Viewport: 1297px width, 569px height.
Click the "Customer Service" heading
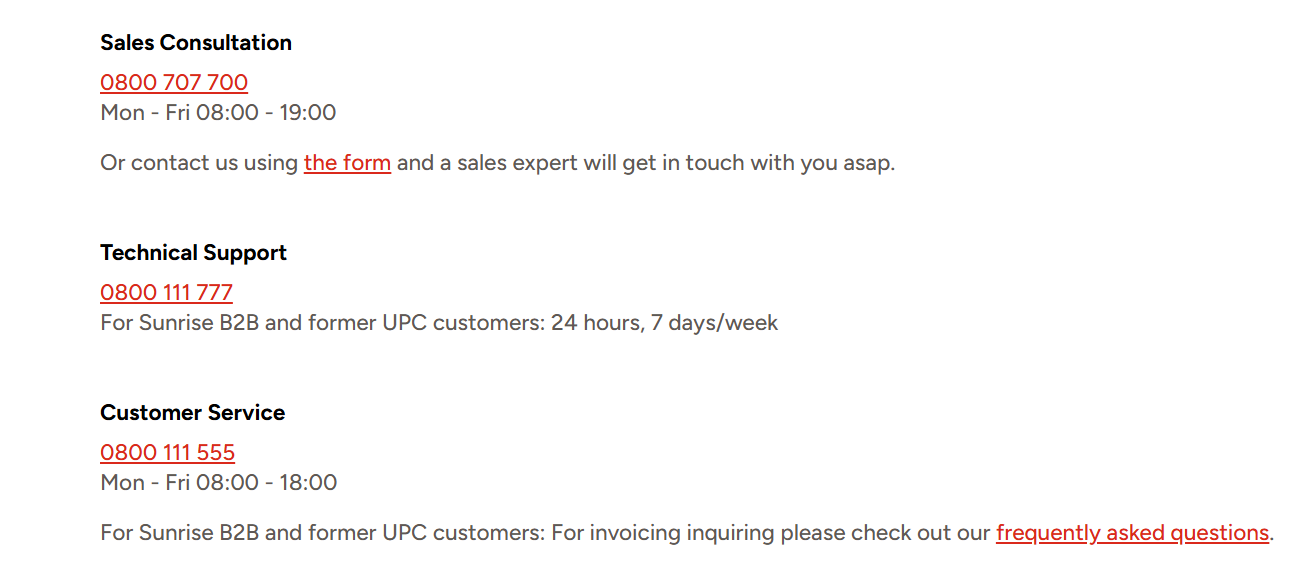[192, 413]
